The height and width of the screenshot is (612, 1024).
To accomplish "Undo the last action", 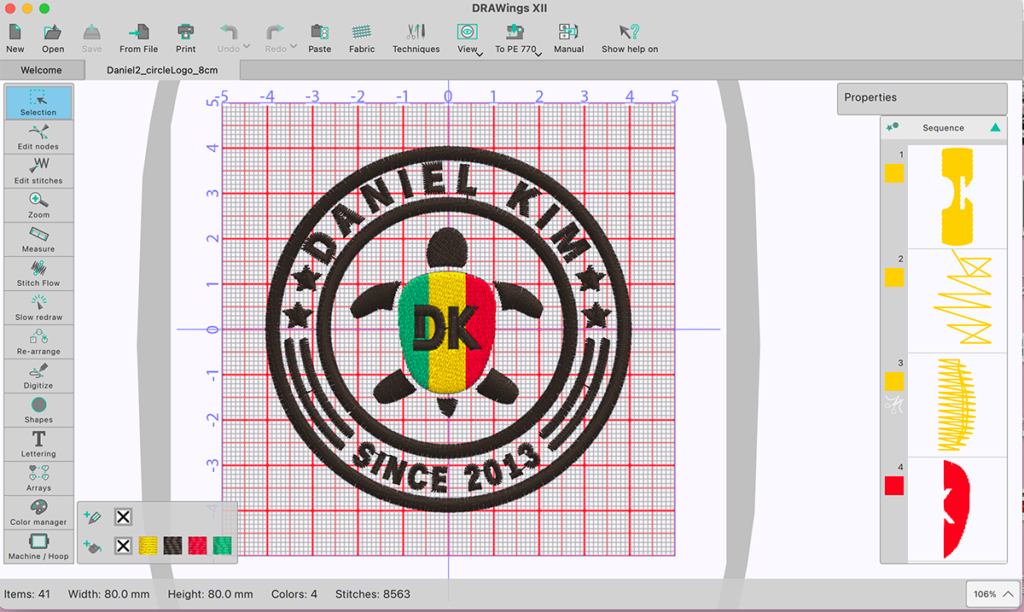I will (x=228, y=38).
